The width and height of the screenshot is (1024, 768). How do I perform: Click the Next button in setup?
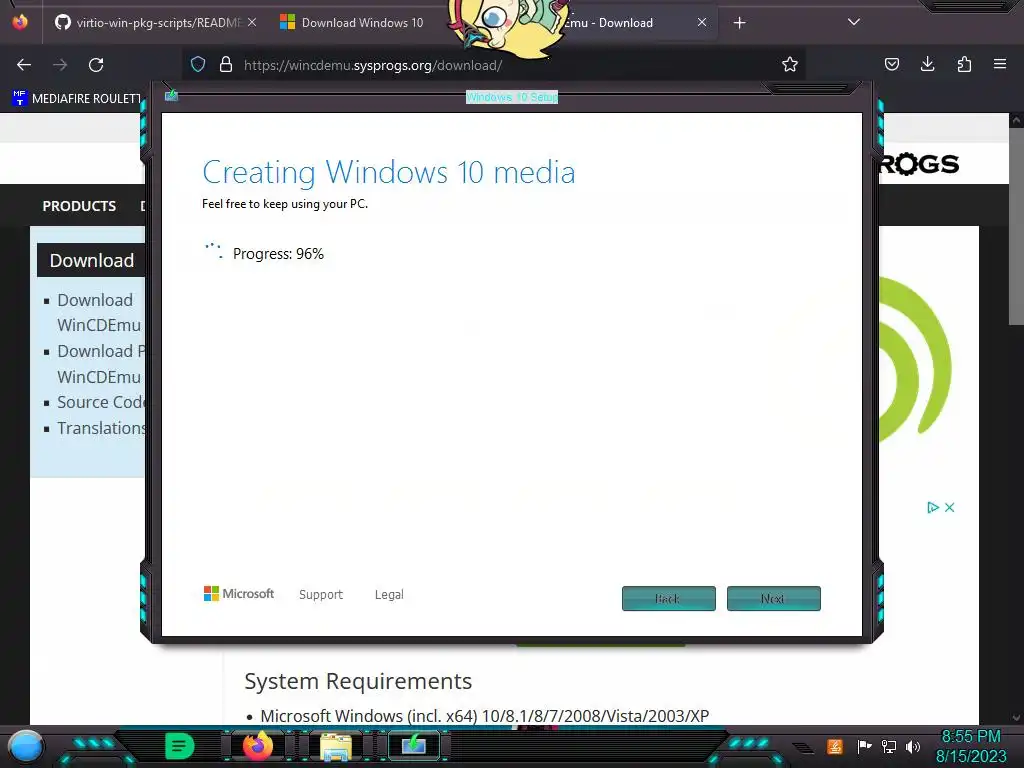coord(773,598)
